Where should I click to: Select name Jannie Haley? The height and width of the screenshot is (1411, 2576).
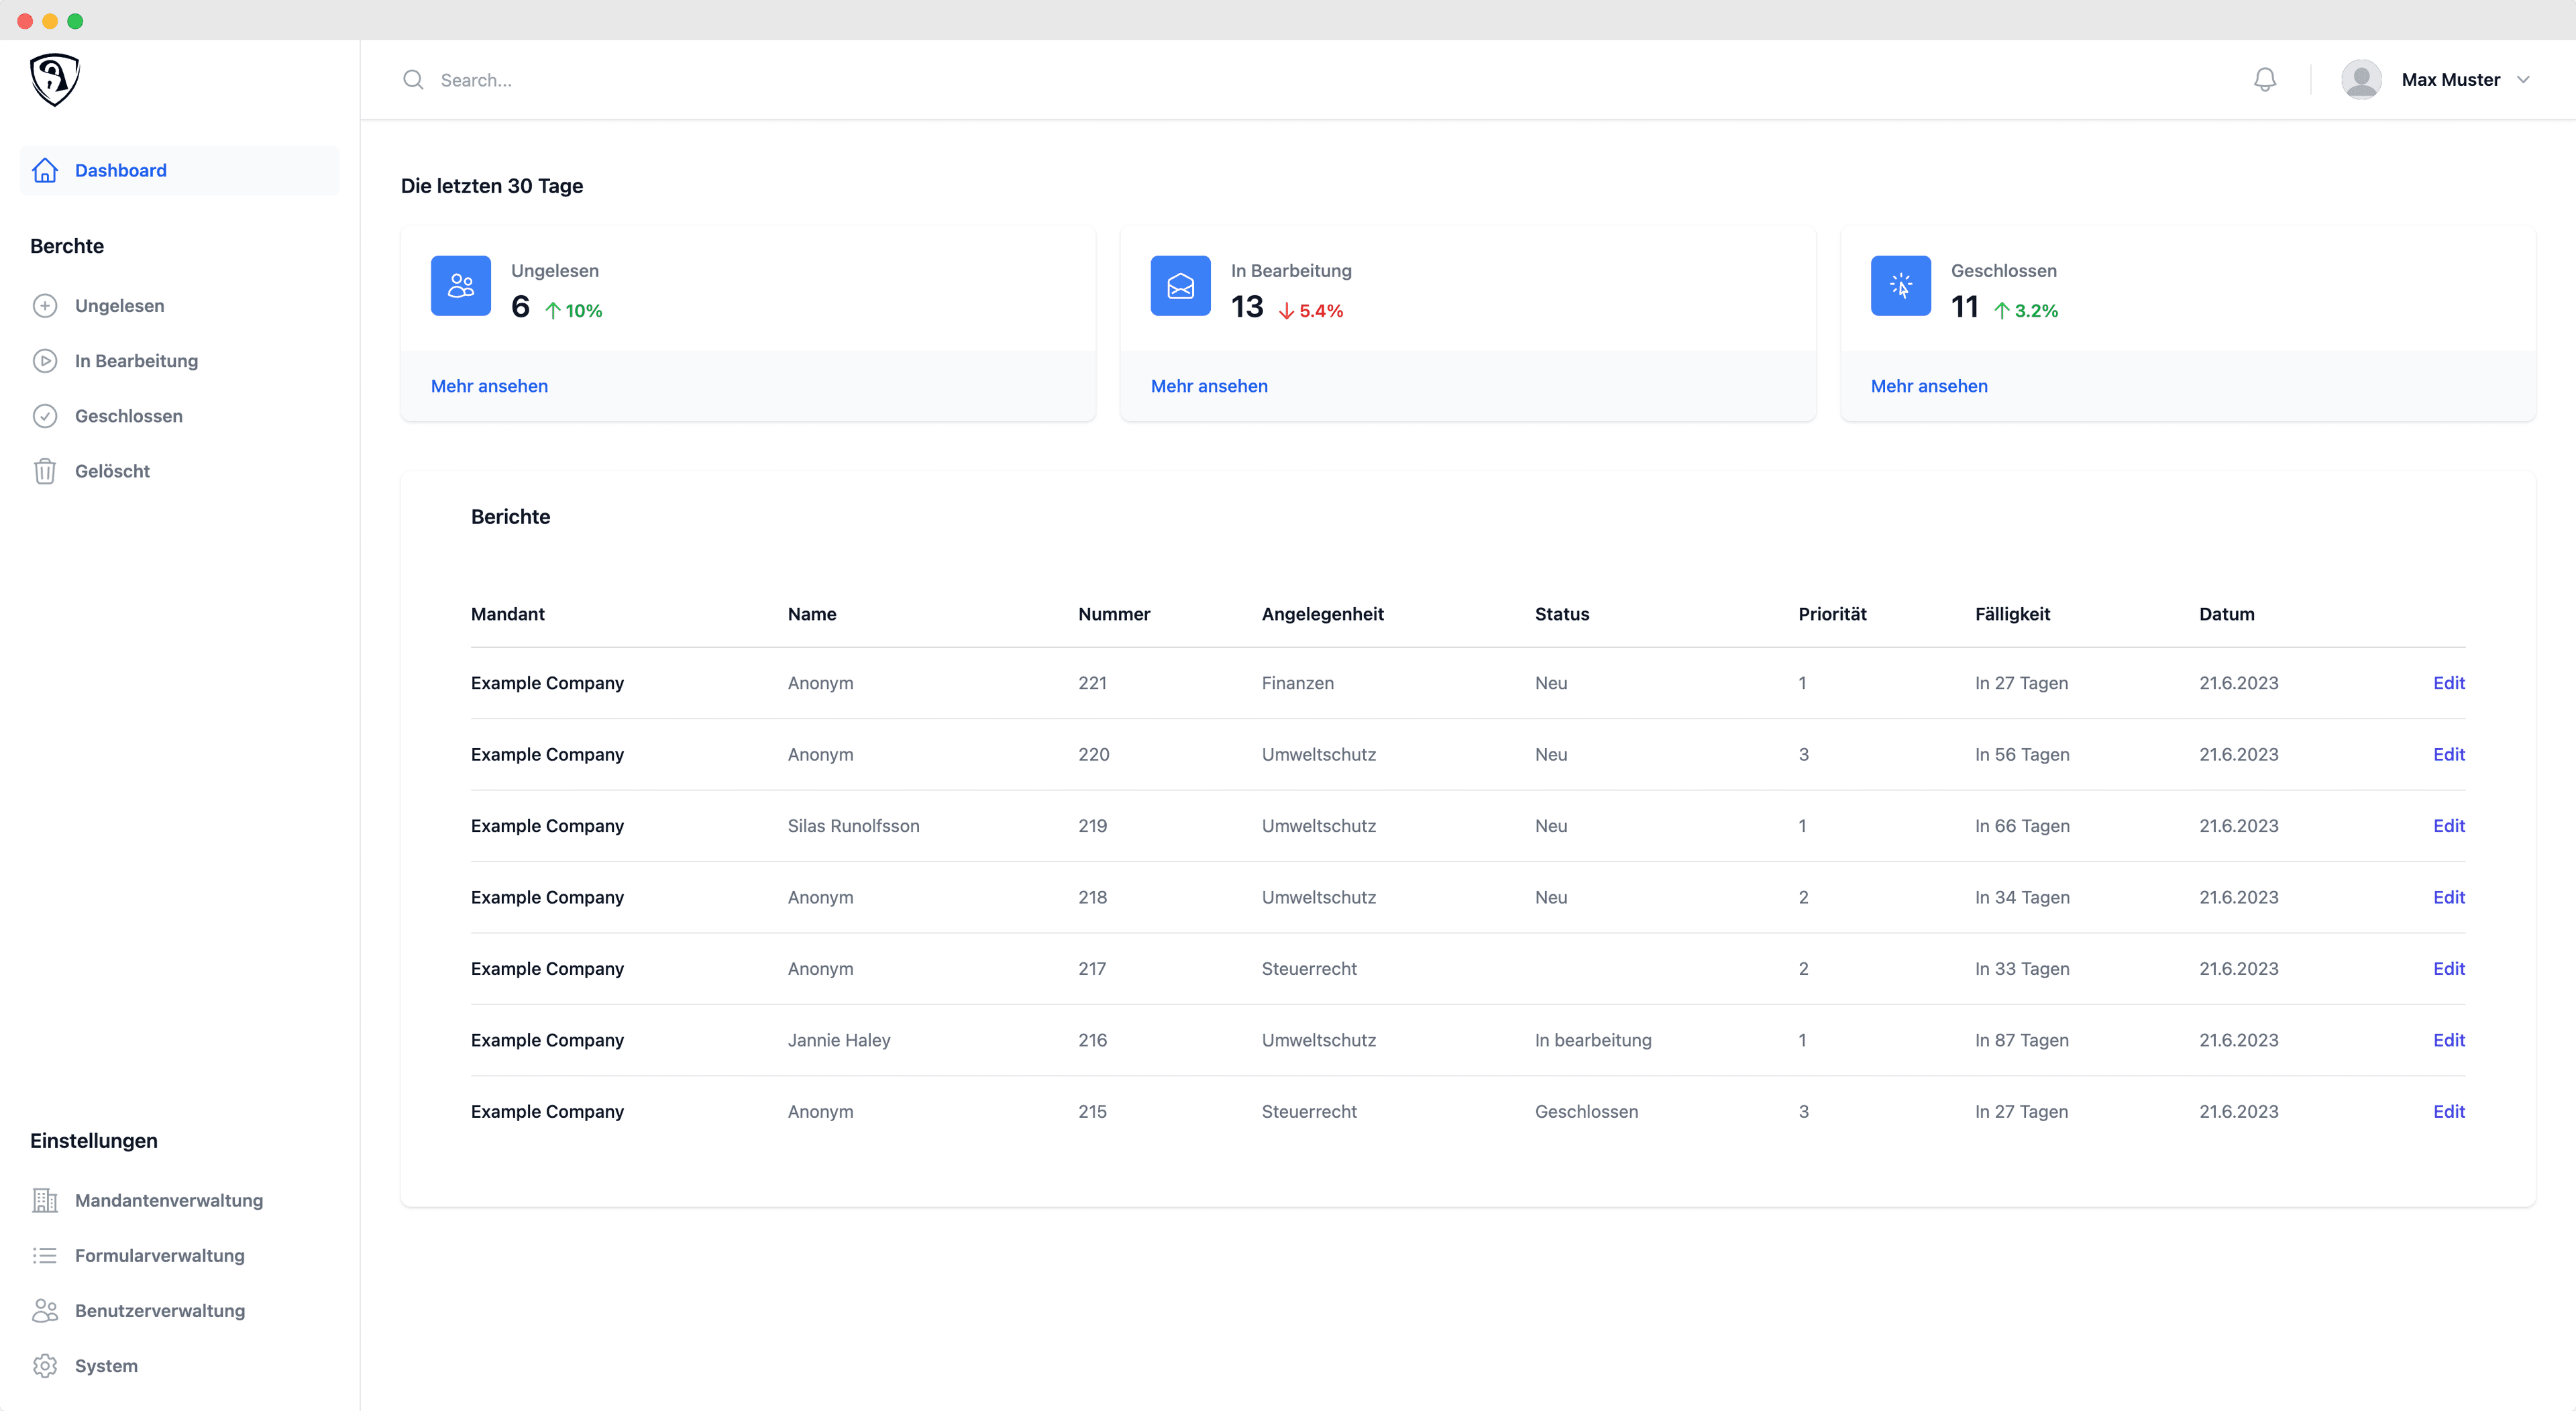pyautogui.click(x=839, y=1040)
